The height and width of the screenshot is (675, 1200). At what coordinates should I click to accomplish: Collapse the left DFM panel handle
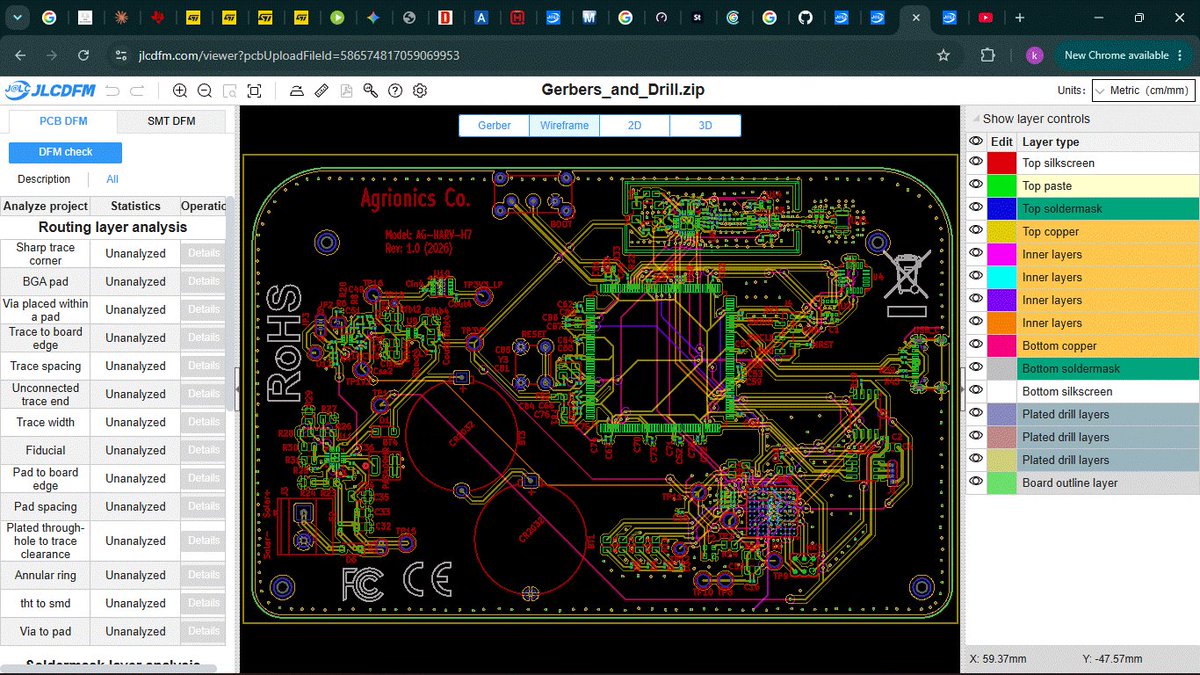(x=237, y=390)
